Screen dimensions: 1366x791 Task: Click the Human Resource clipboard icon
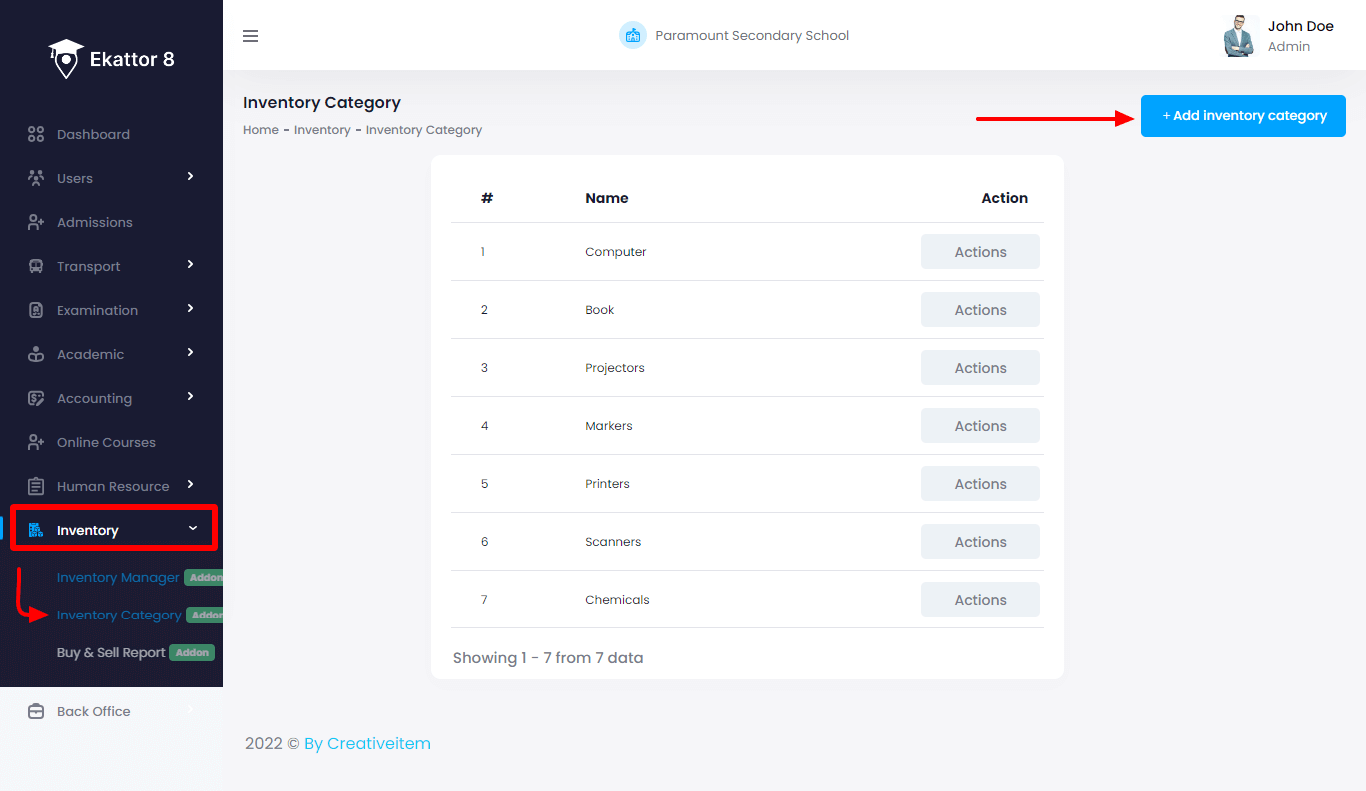[x=36, y=487]
